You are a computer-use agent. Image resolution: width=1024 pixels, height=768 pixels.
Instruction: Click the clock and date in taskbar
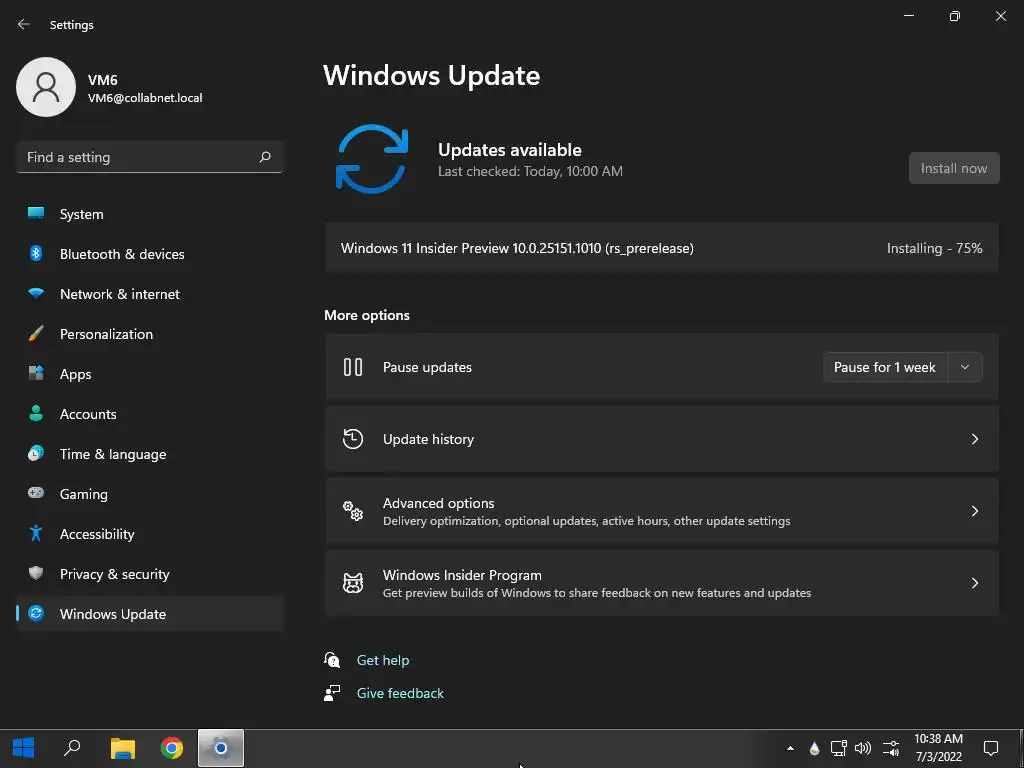click(938, 748)
